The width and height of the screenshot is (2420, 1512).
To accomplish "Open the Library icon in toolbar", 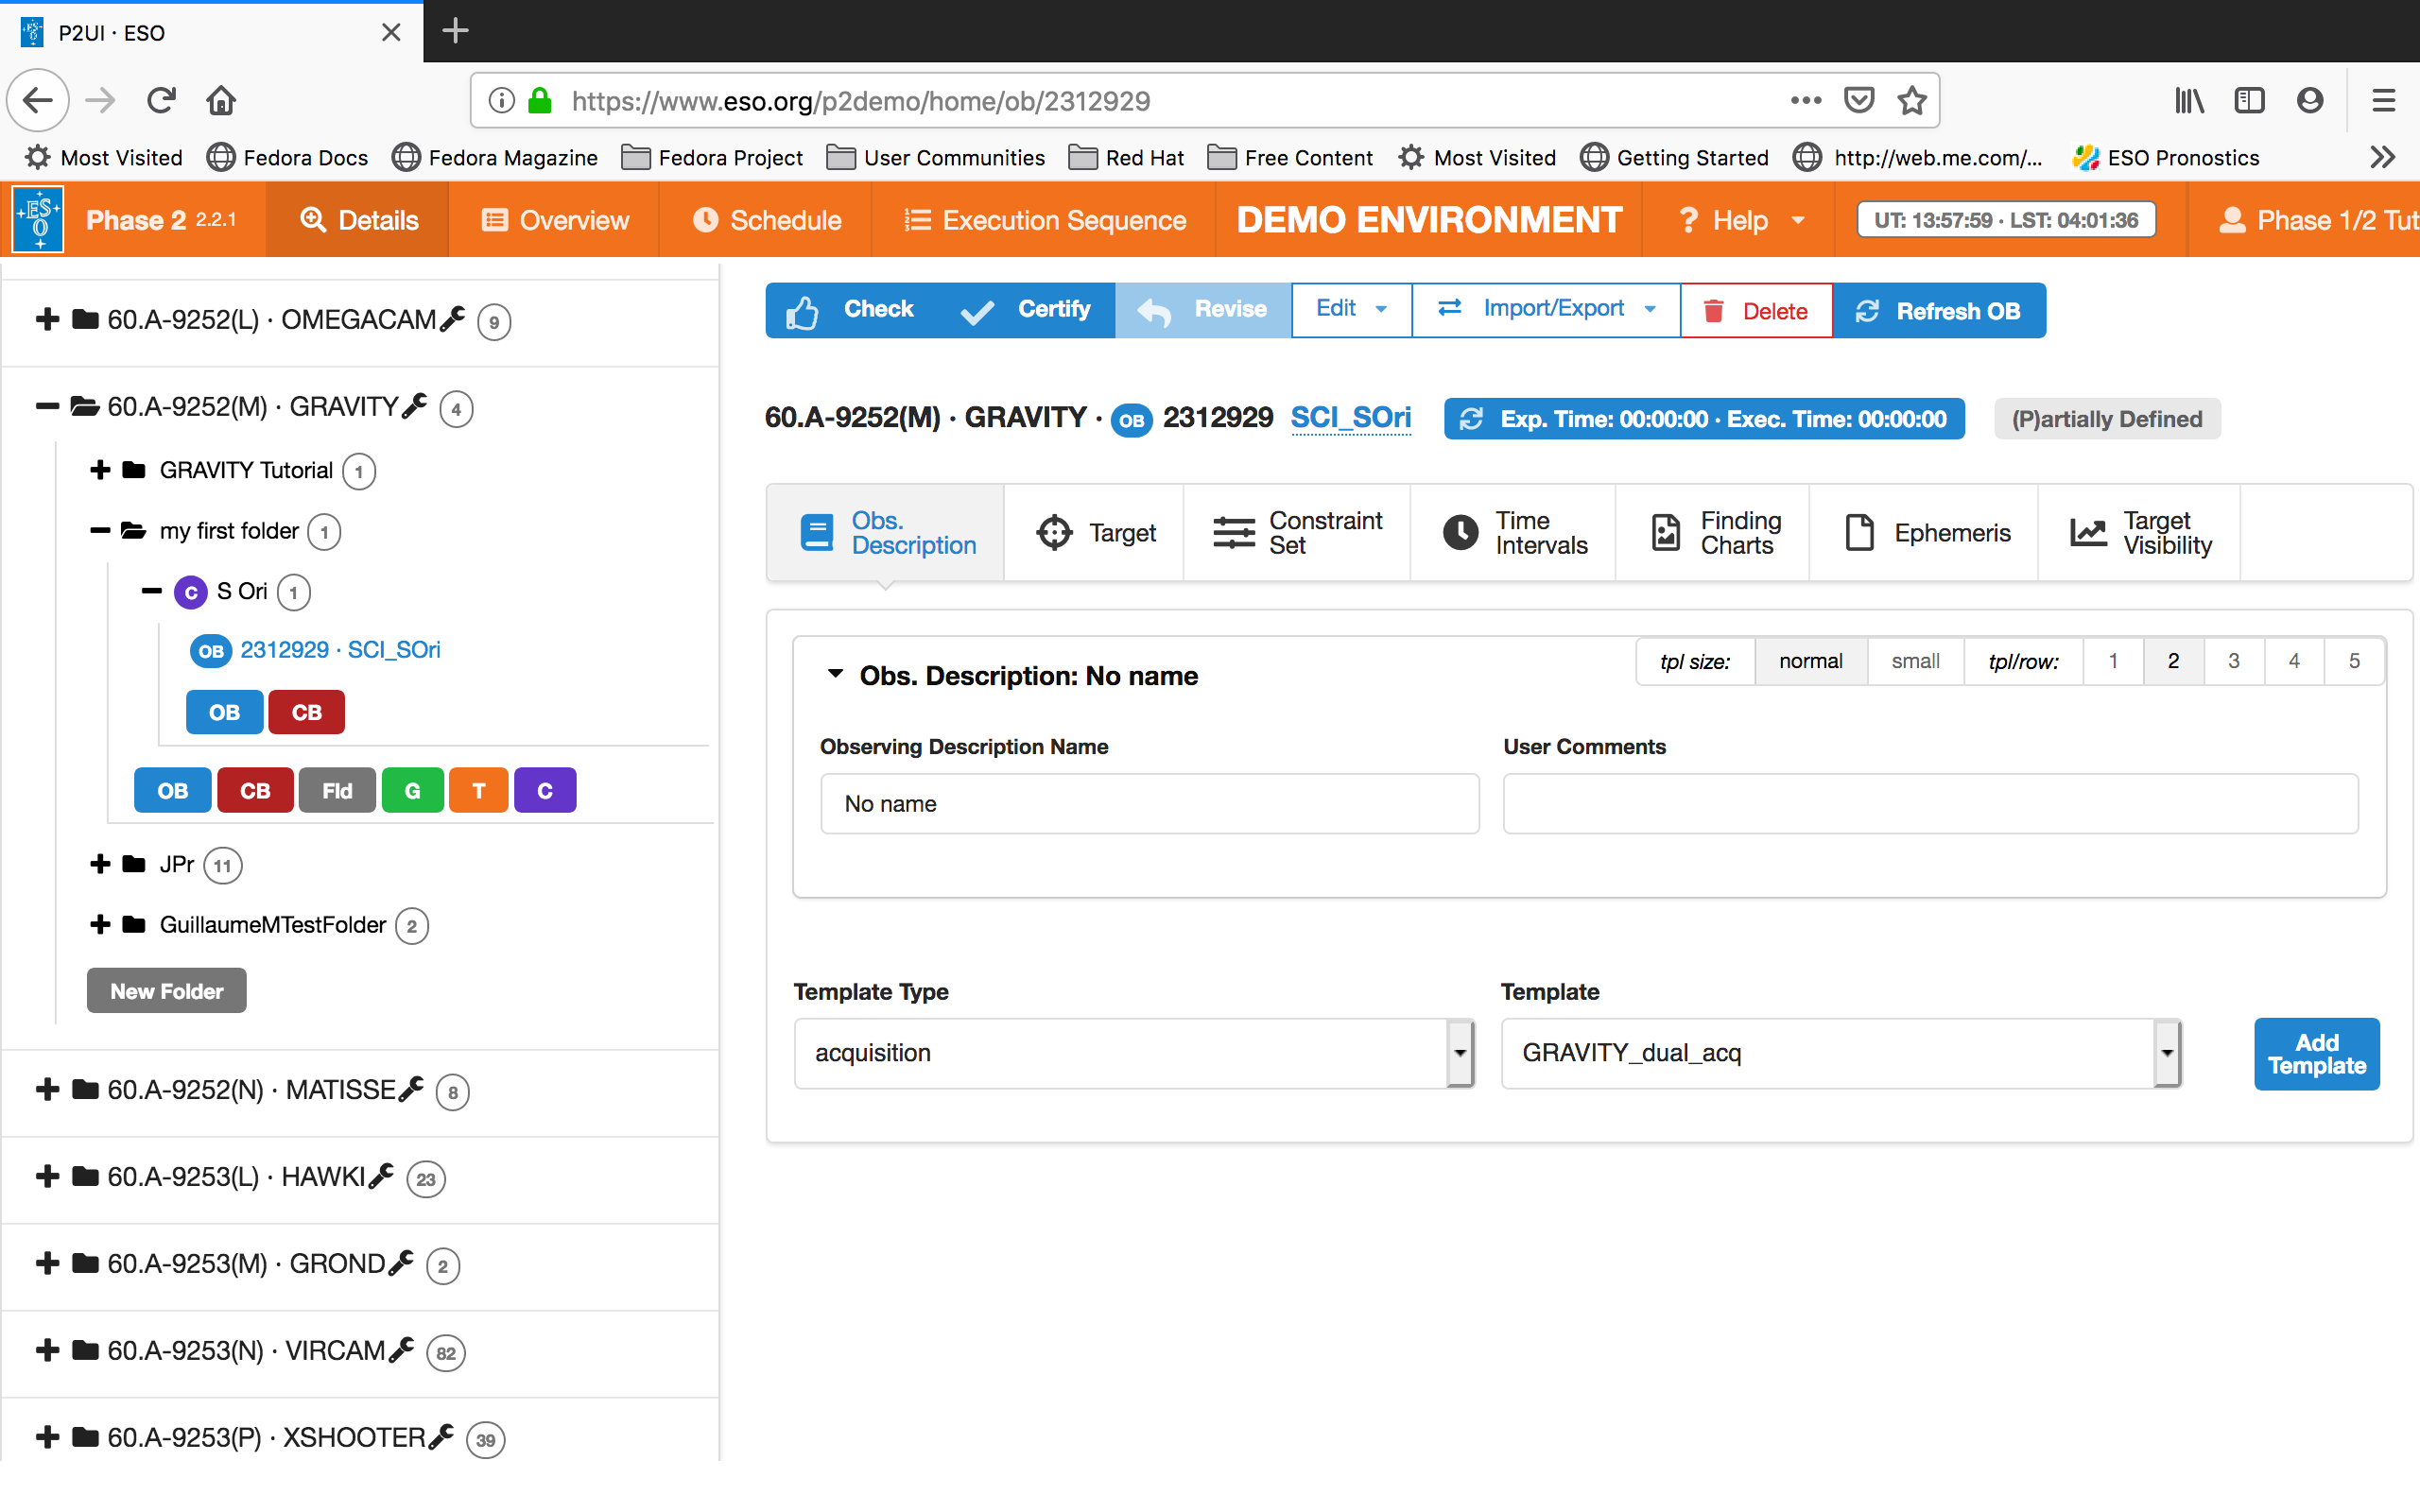I will 2189,100.
